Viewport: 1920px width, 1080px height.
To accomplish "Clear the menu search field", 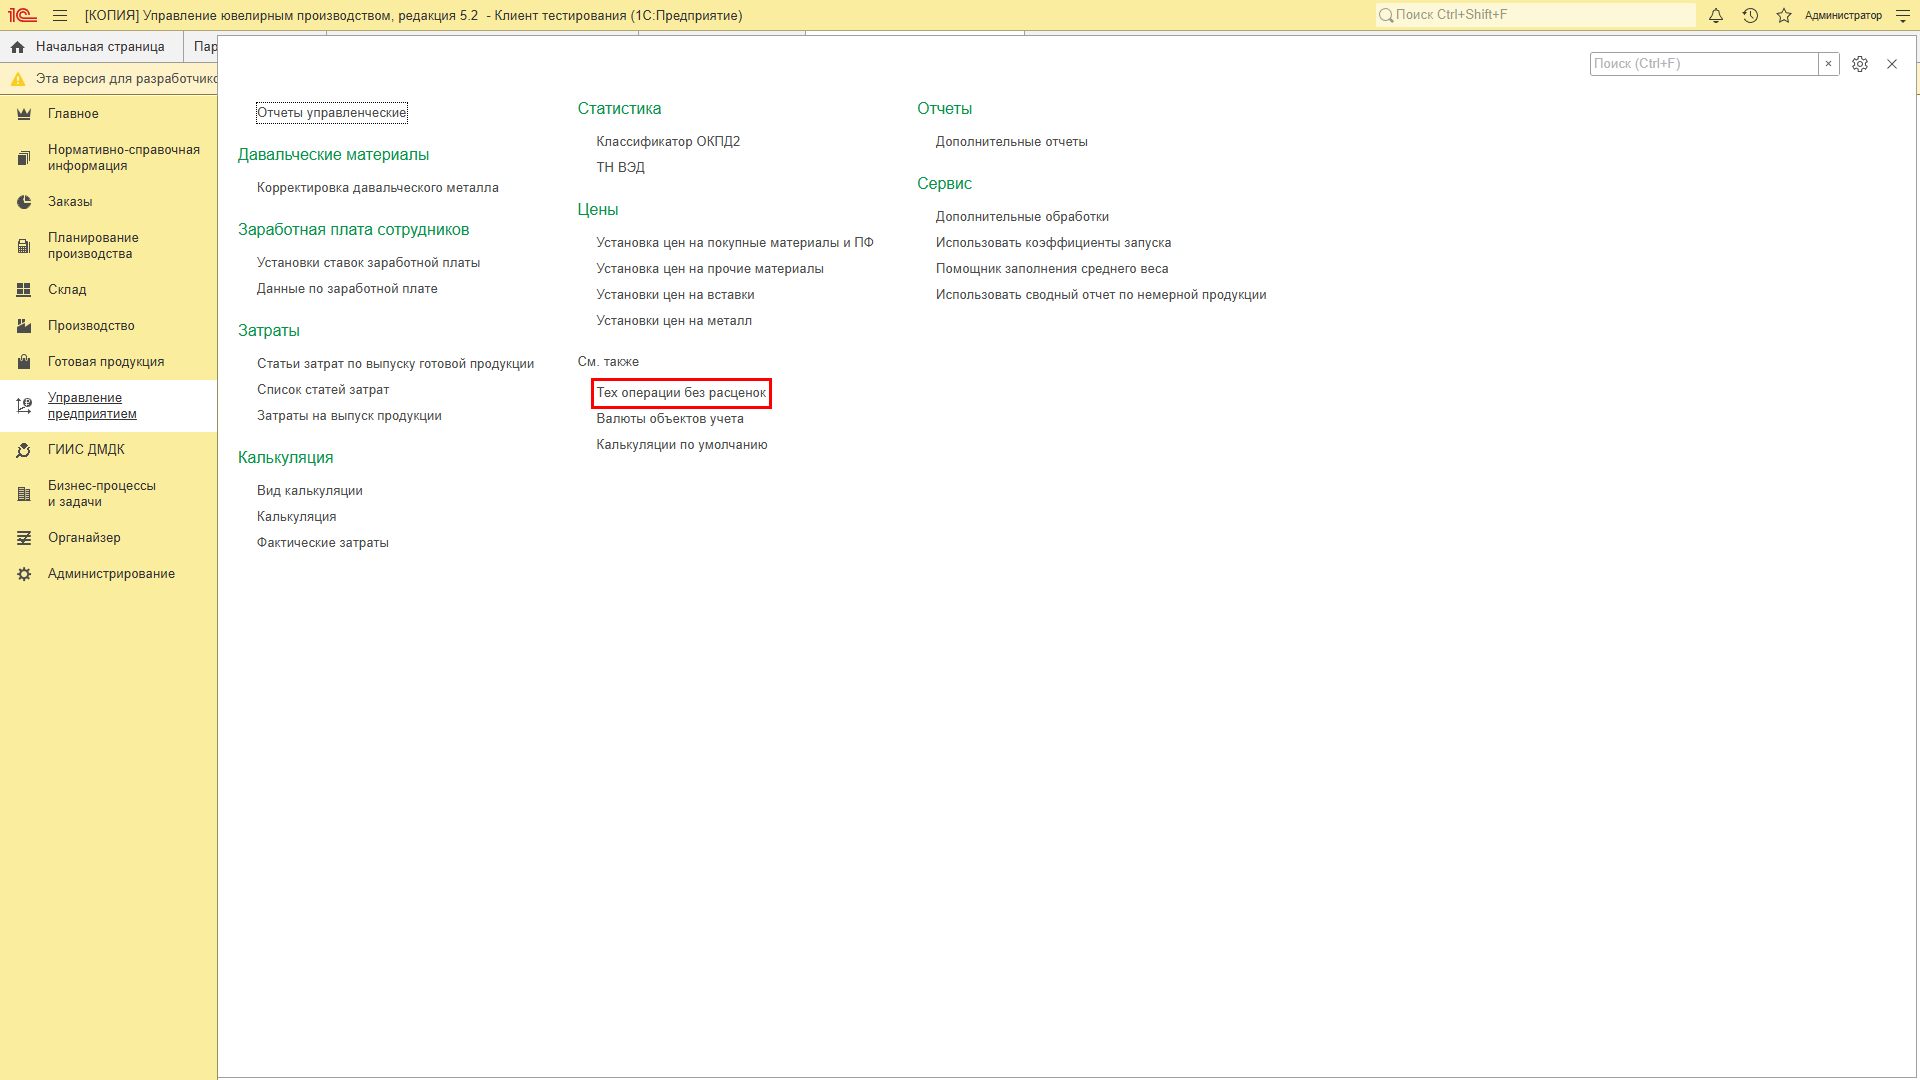I will coord(1828,64).
